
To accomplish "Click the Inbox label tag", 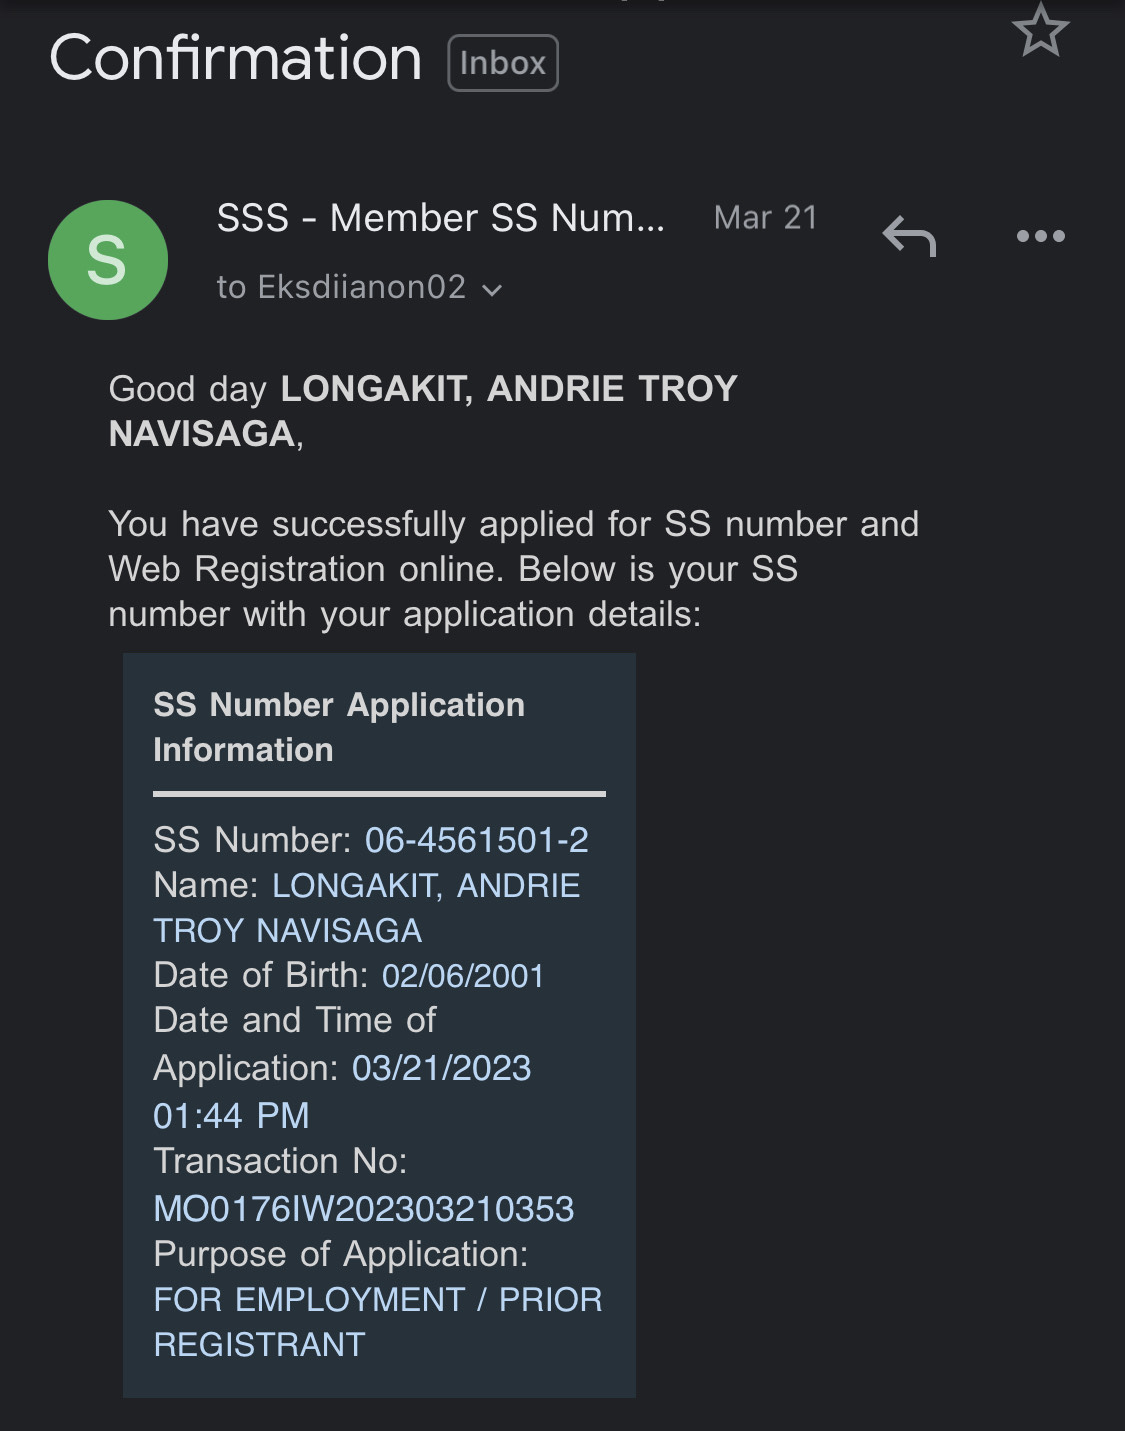I will tap(502, 63).
